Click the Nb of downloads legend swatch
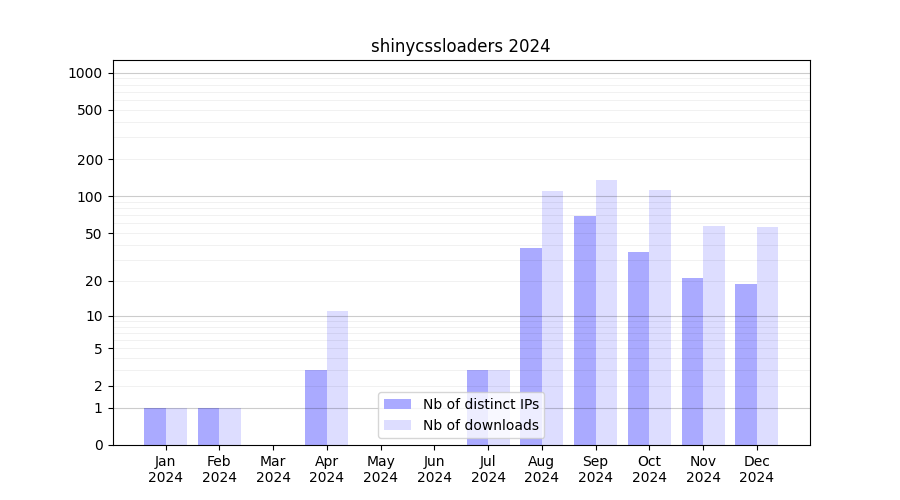 [x=397, y=425]
